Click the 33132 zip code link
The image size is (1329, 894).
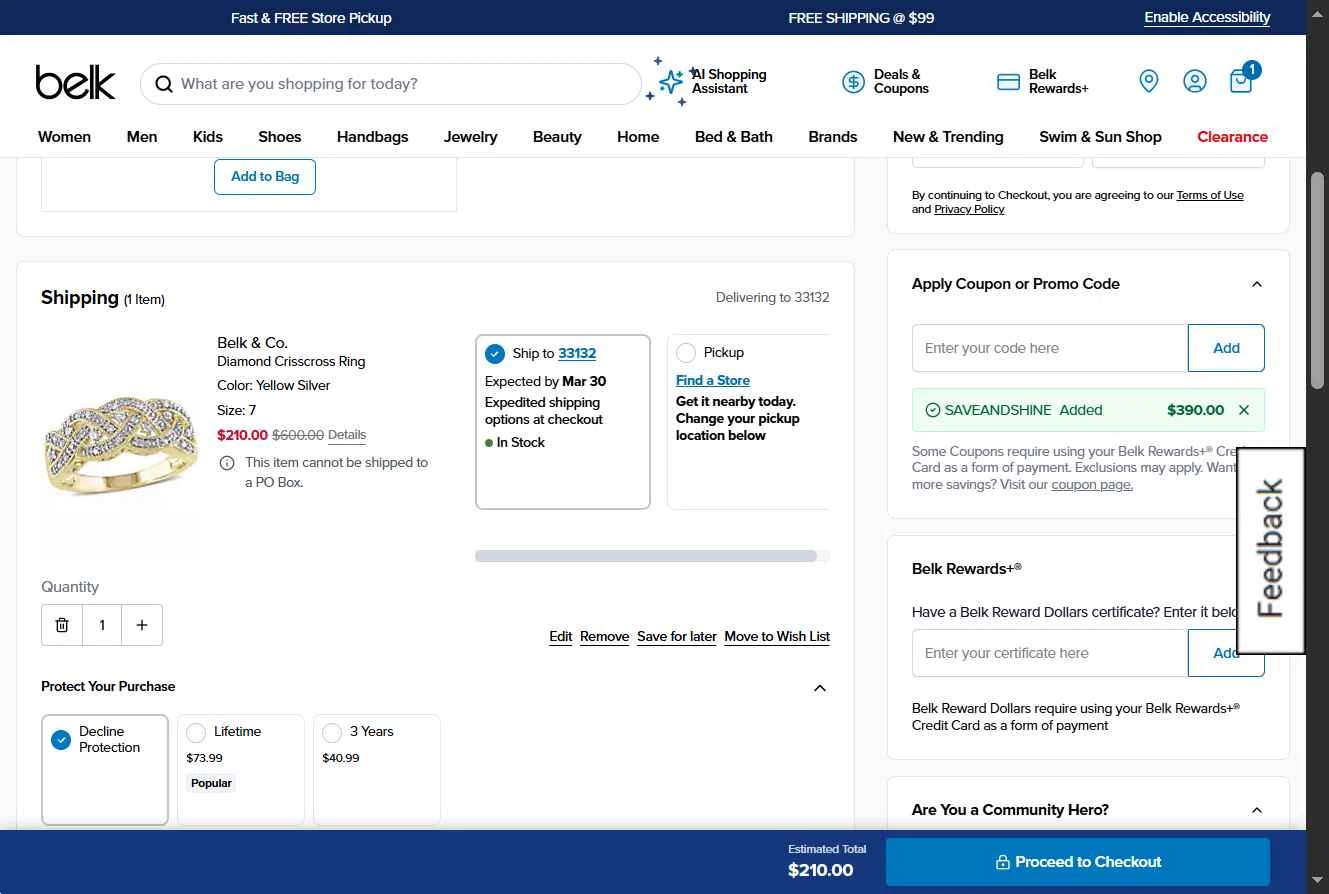[x=577, y=353]
